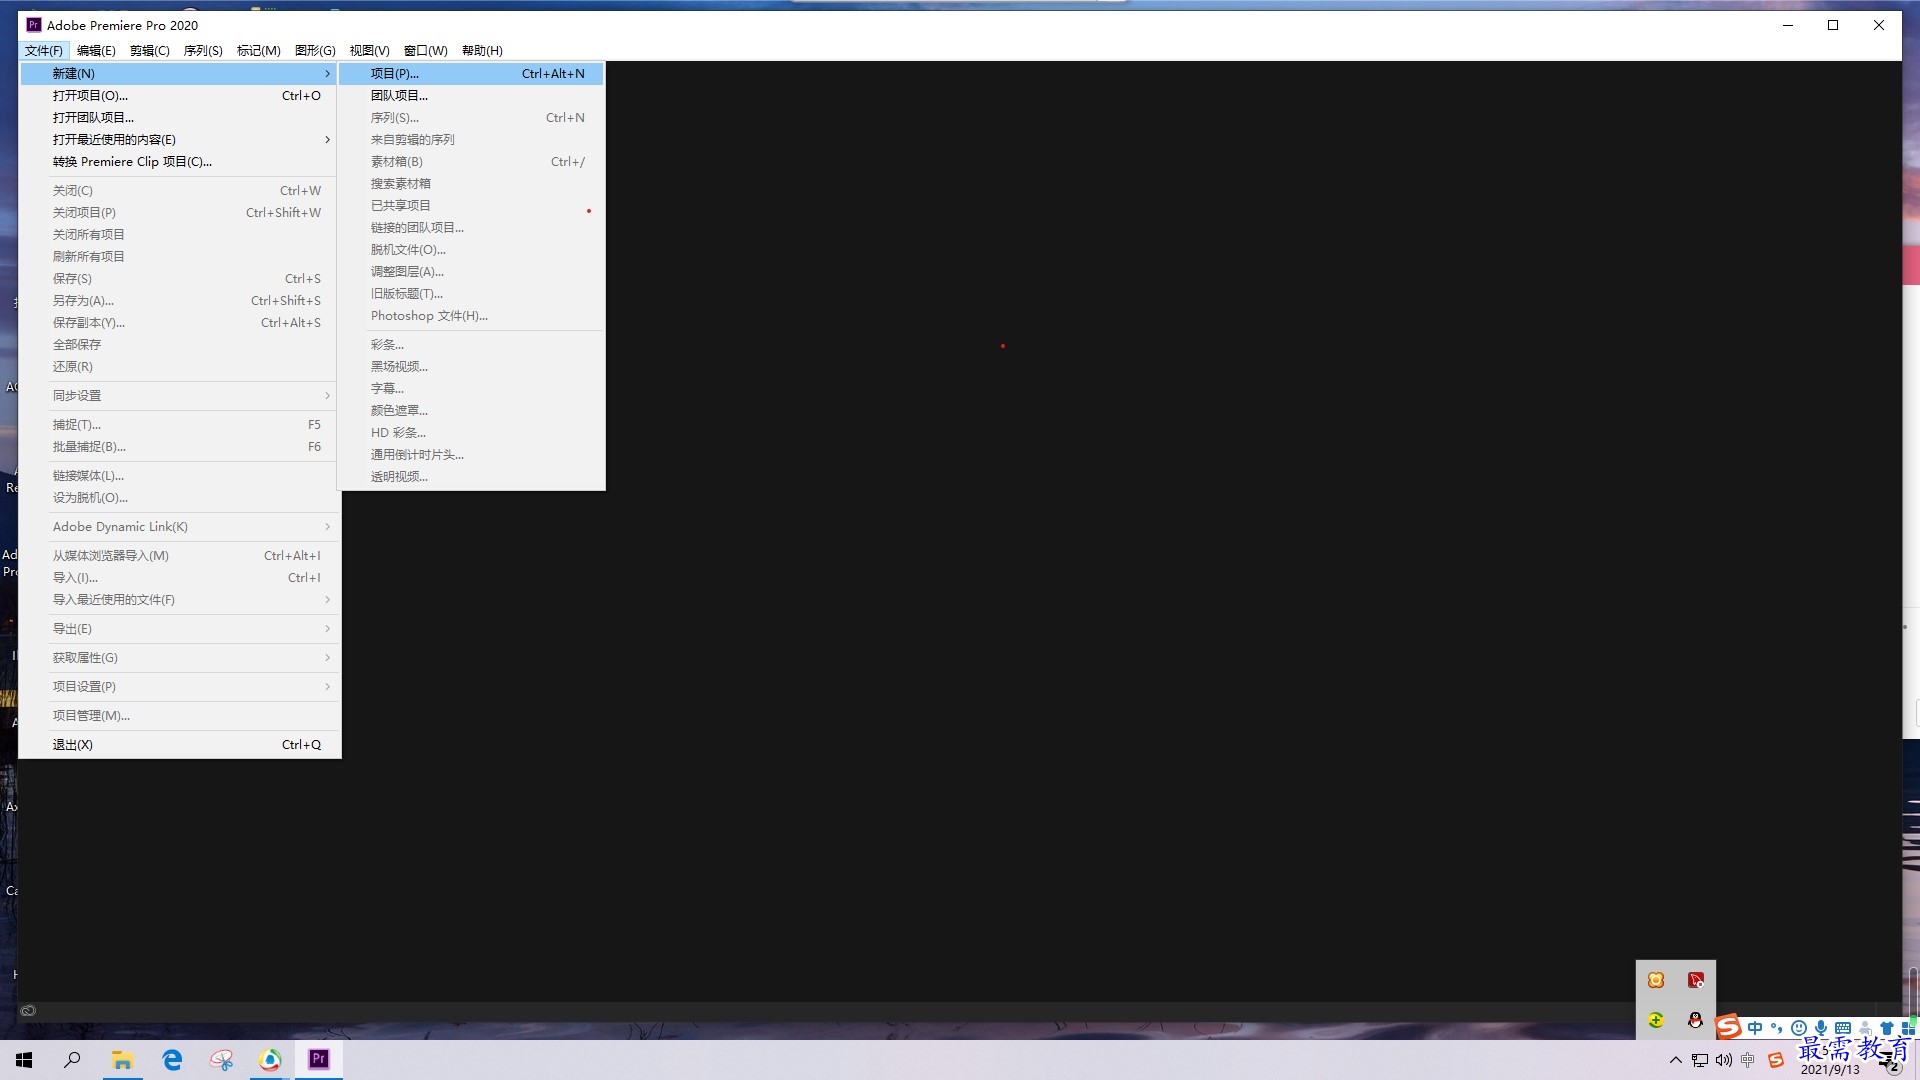Click the Creative Cloud sync icon in status bar
Viewport: 1920px width, 1080px height.
tap(29, 1011)
